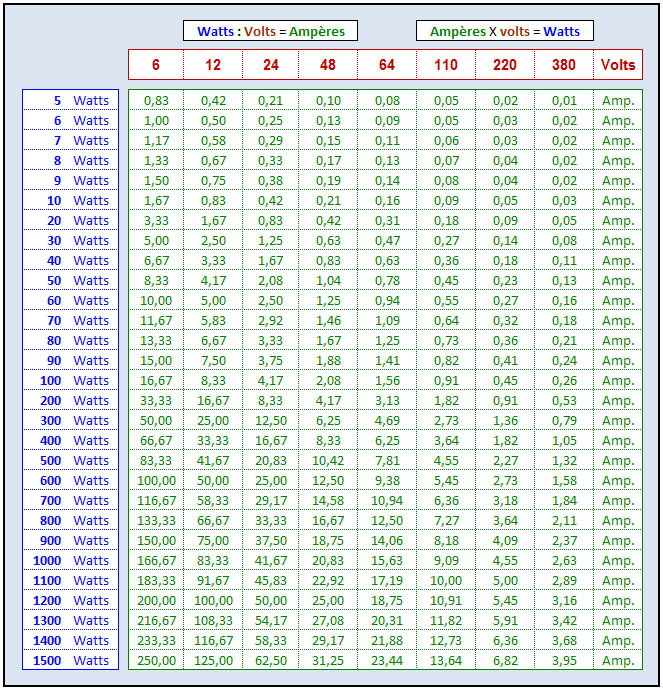Select the "70 Watts" row label
The image size is (663, 690).
70,320
